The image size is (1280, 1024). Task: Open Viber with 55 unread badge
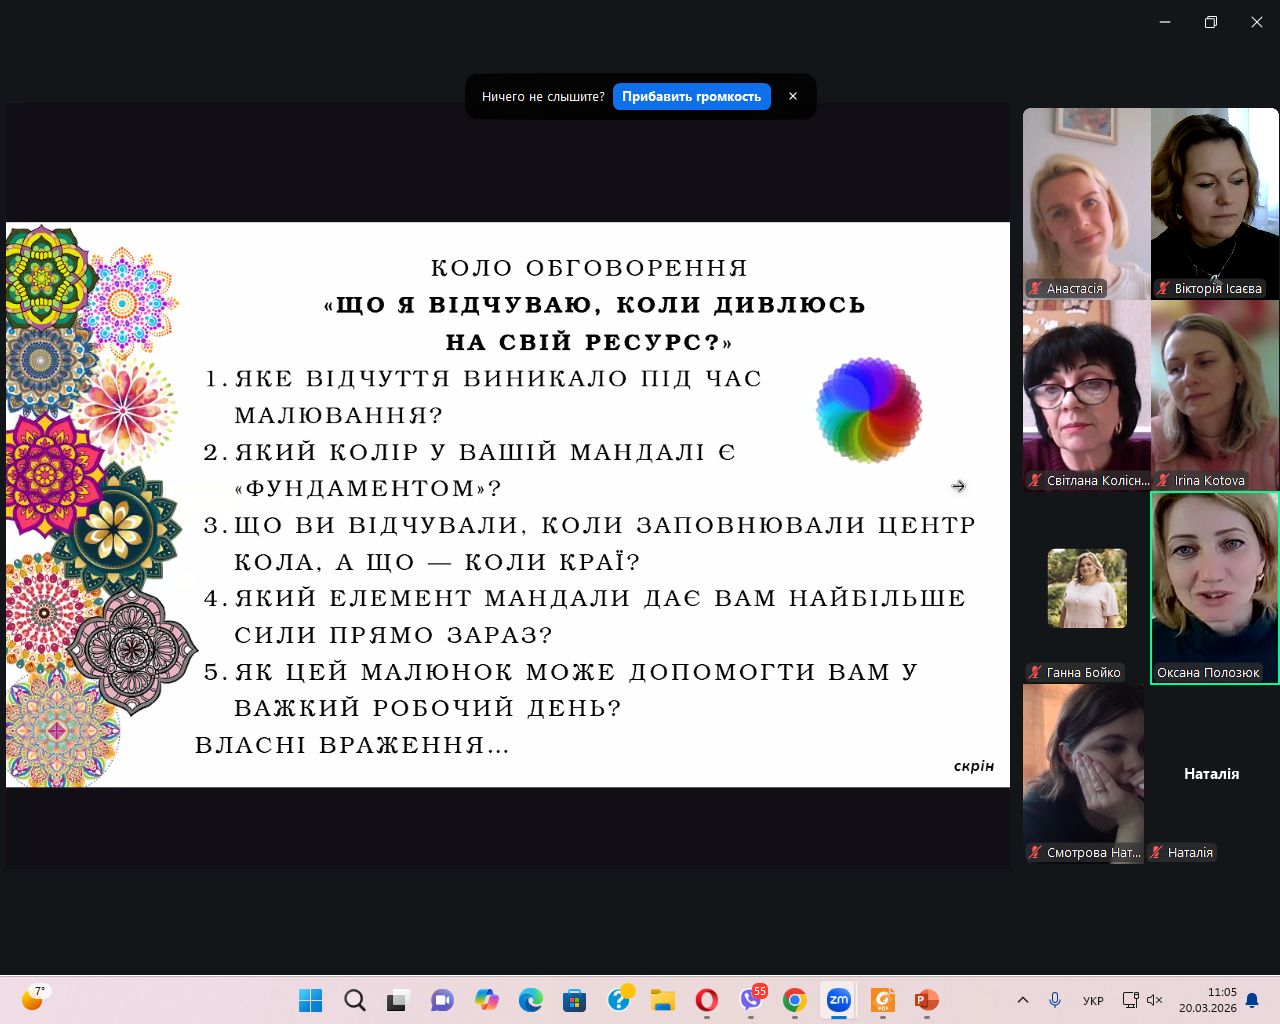click(x=751, y=1000)
